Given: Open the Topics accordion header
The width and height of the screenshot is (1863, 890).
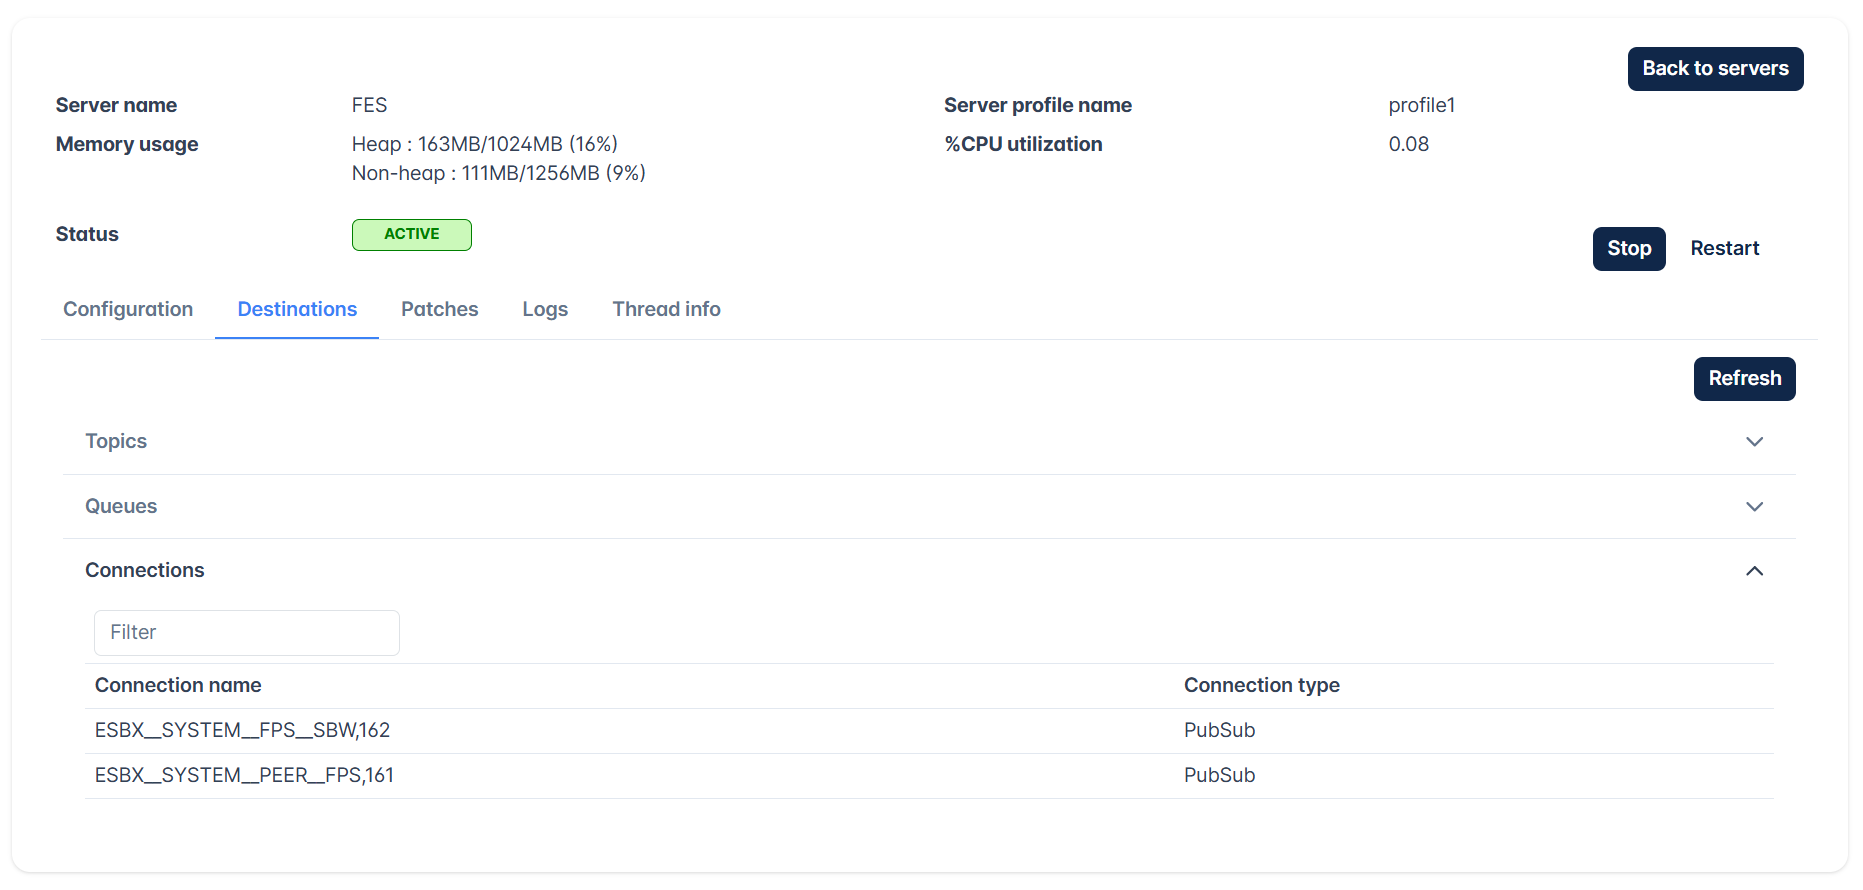Looking at the screenshot, I should pos(929,442).
